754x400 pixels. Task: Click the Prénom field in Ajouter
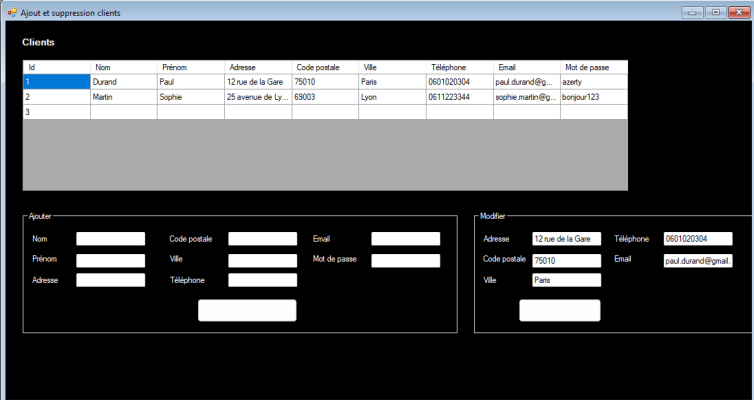(111, 260)
